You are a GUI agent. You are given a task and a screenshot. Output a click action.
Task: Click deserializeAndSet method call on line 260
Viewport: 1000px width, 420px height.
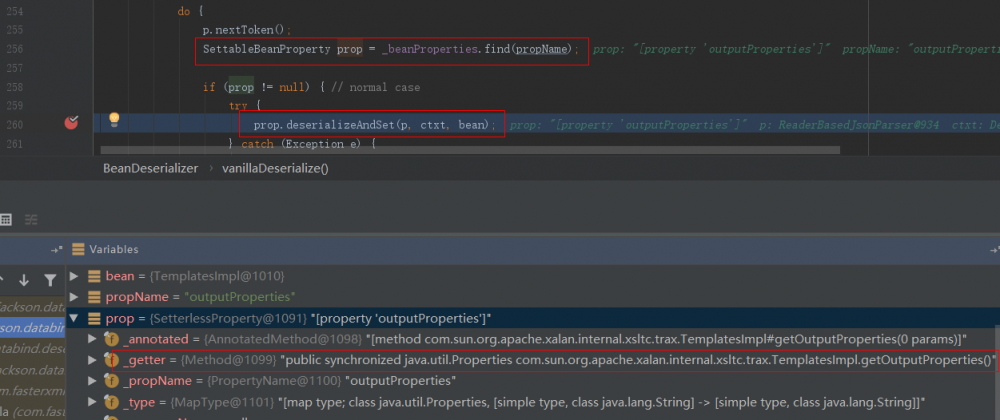[341, 124]
